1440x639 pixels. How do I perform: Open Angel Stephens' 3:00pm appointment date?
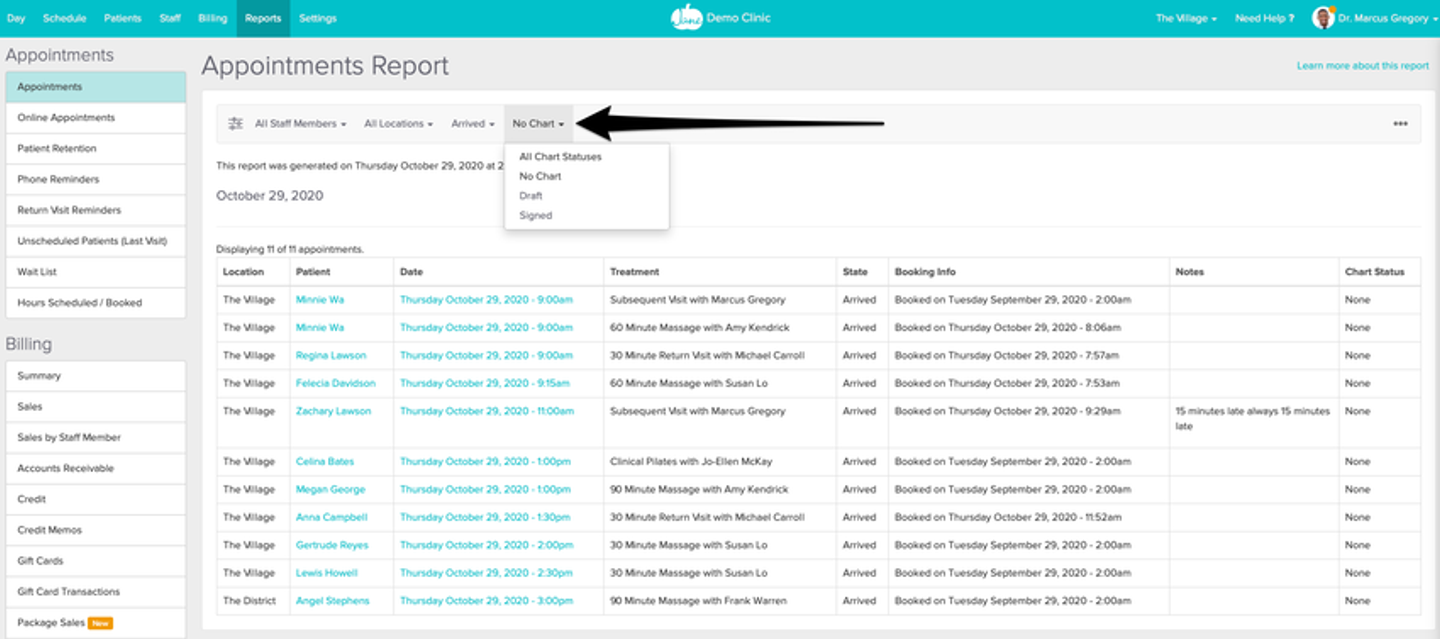tap(485, 601)
